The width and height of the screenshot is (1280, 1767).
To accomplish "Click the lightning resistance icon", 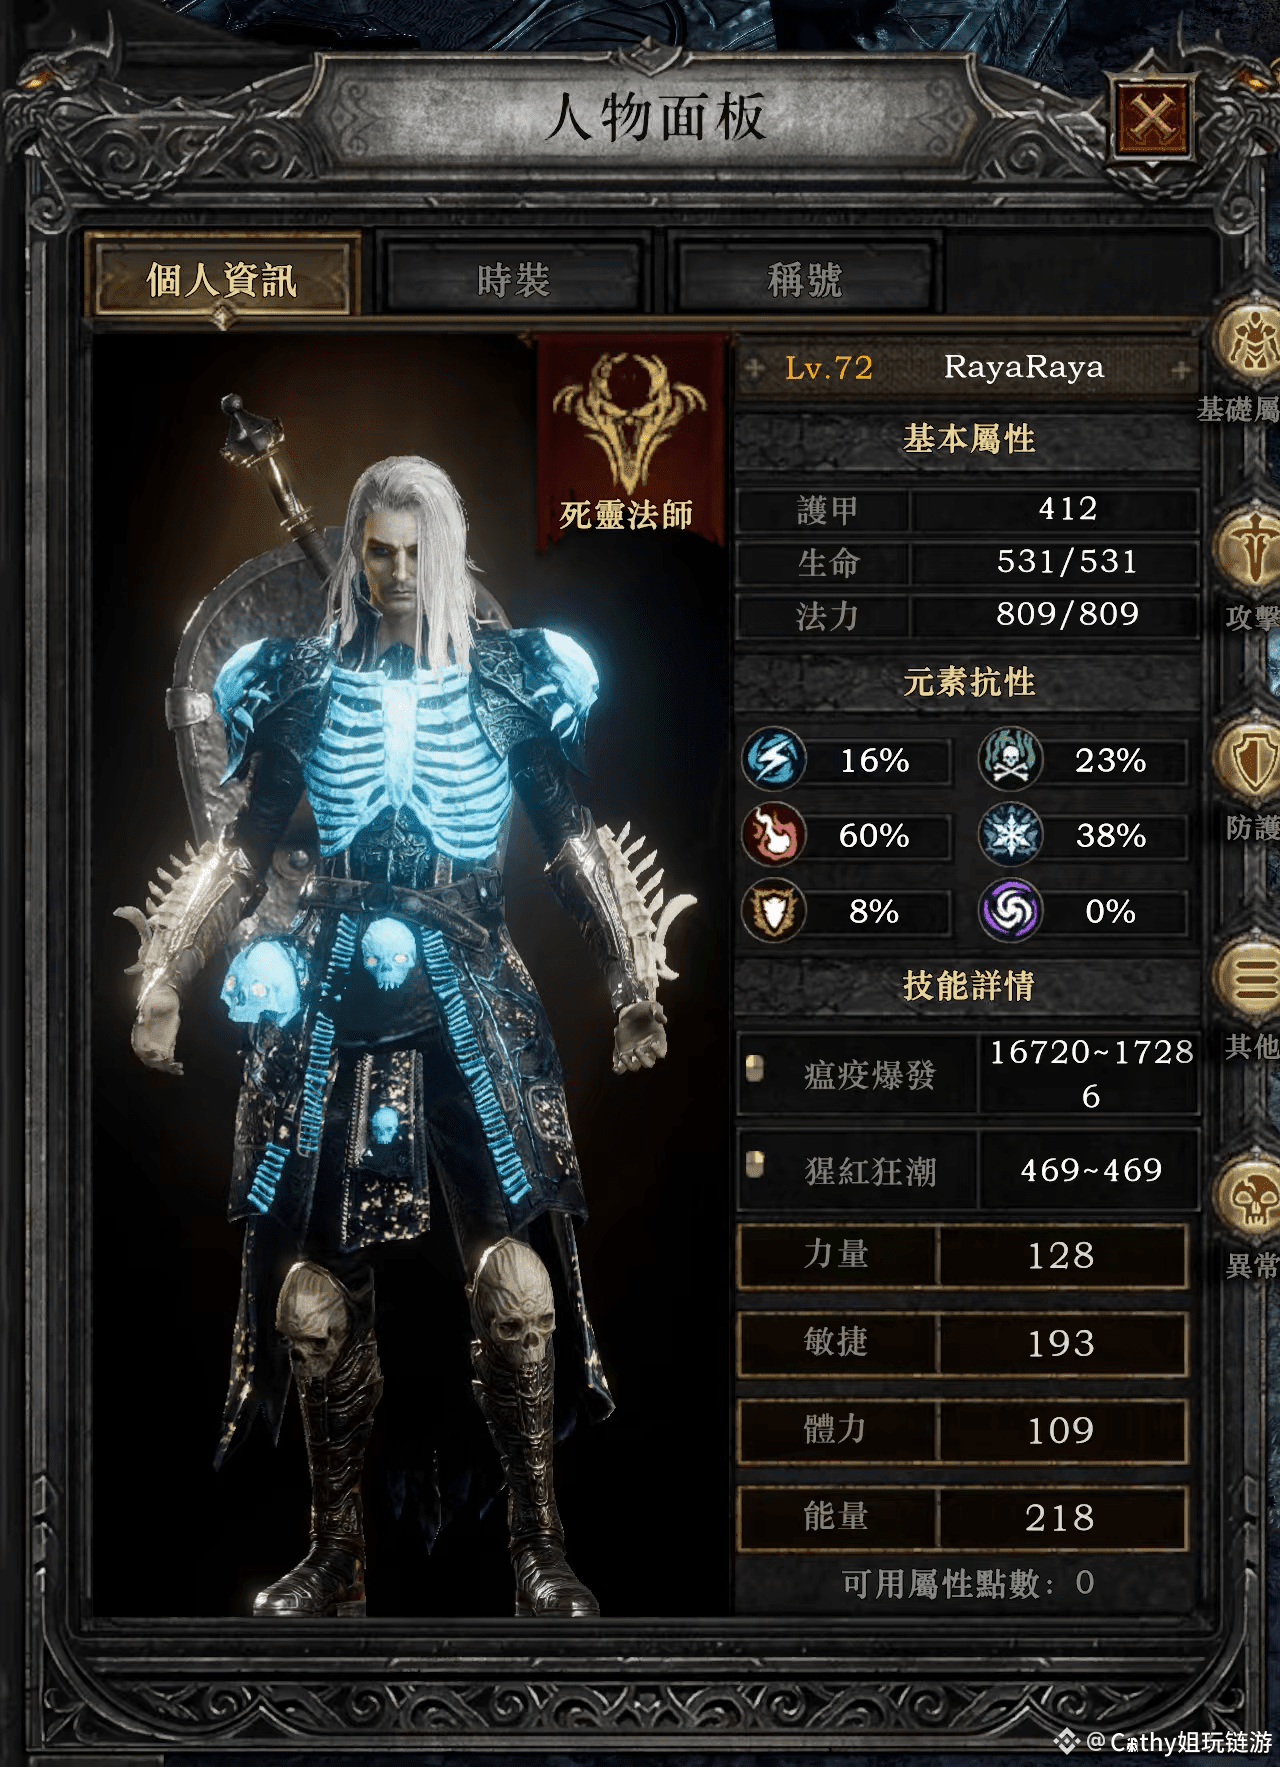I will coord(774,760).
